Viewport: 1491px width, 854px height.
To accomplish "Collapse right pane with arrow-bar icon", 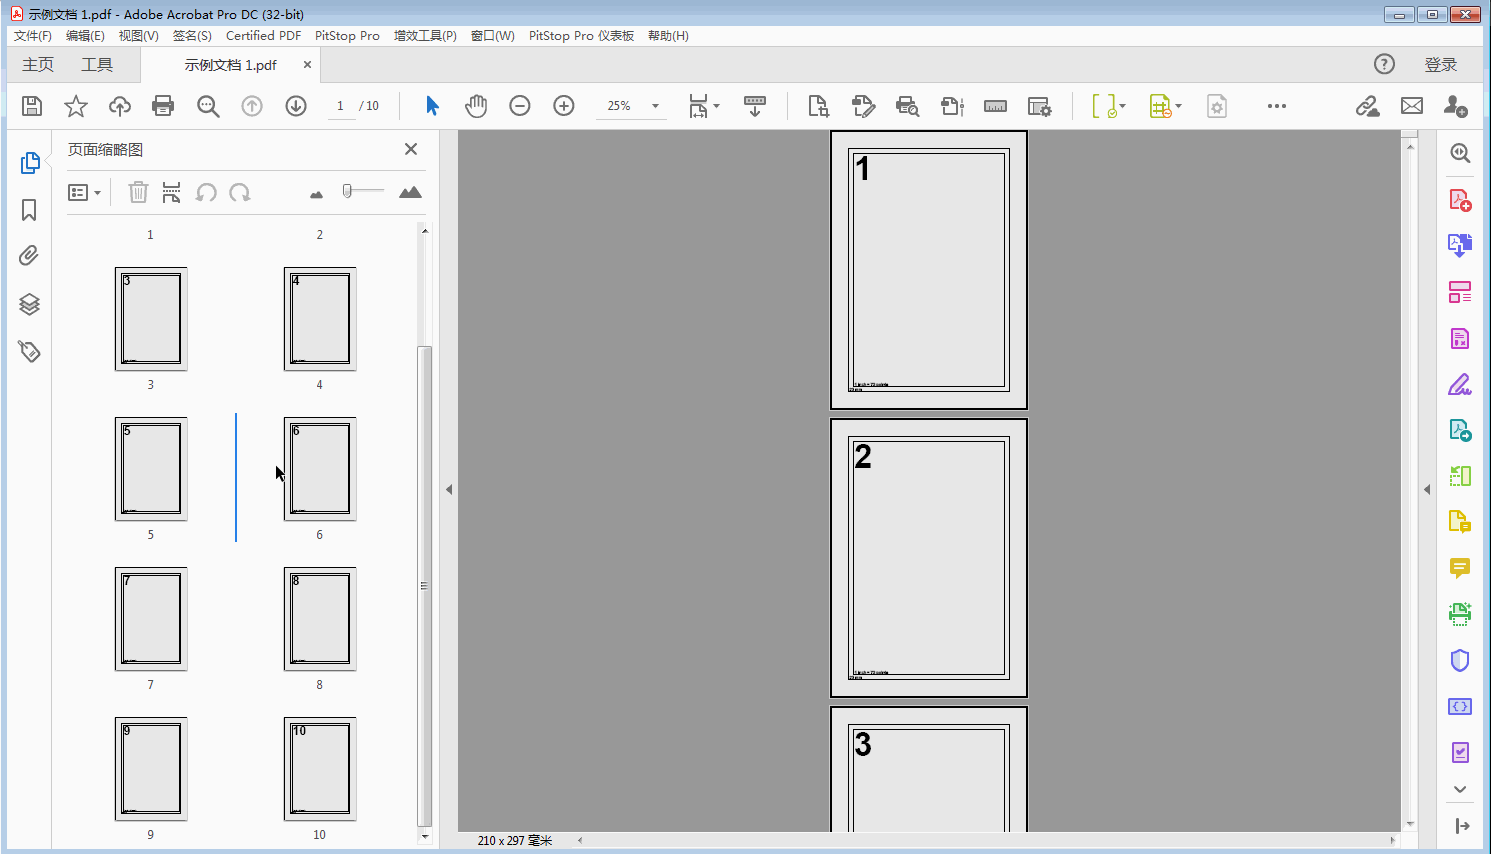I will click(x=1462, y=825).
